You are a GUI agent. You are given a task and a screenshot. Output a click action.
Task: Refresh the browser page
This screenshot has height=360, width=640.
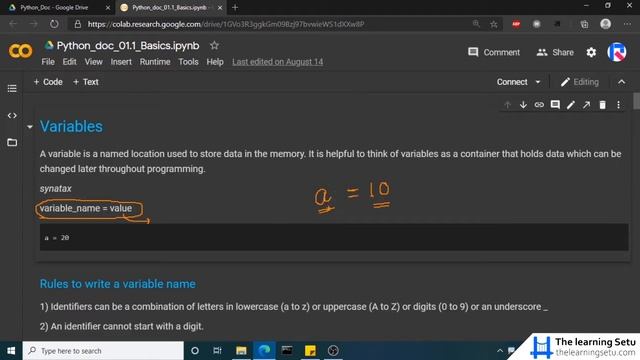click(x=54, y=24)
